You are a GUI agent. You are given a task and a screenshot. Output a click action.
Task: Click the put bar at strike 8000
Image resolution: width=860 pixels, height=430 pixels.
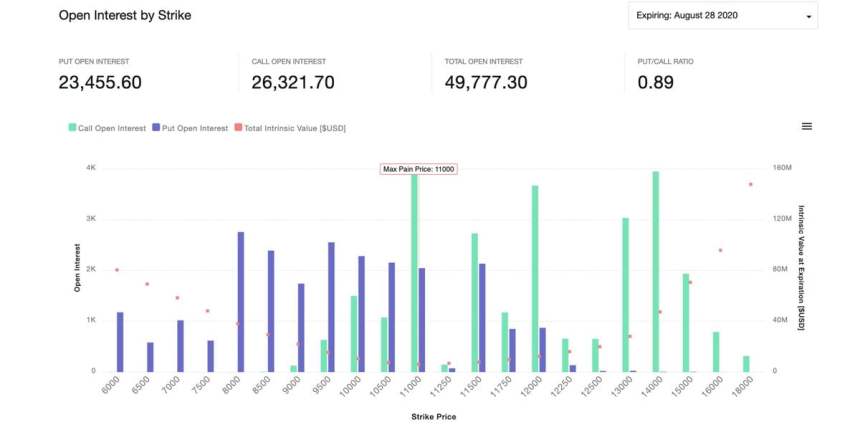tap(241, 301)
